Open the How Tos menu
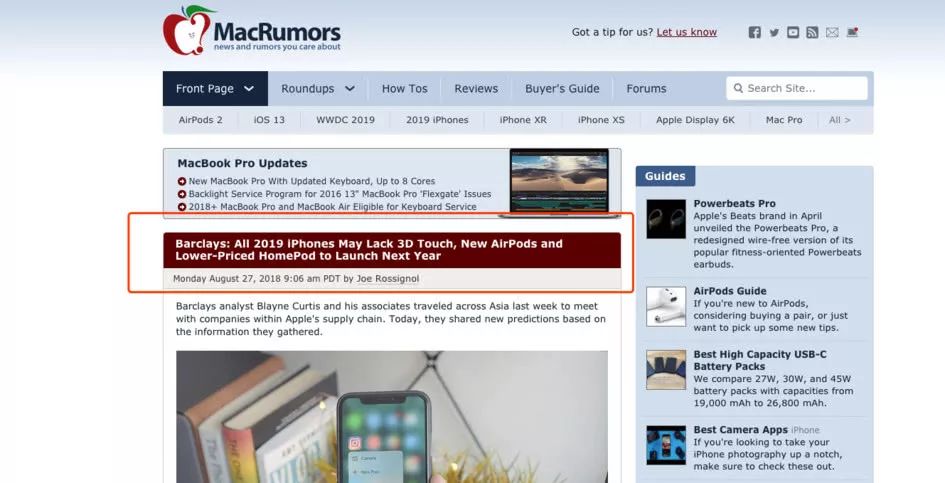The width and height of the screenshot is (945, 483). (x=404, y=89)
